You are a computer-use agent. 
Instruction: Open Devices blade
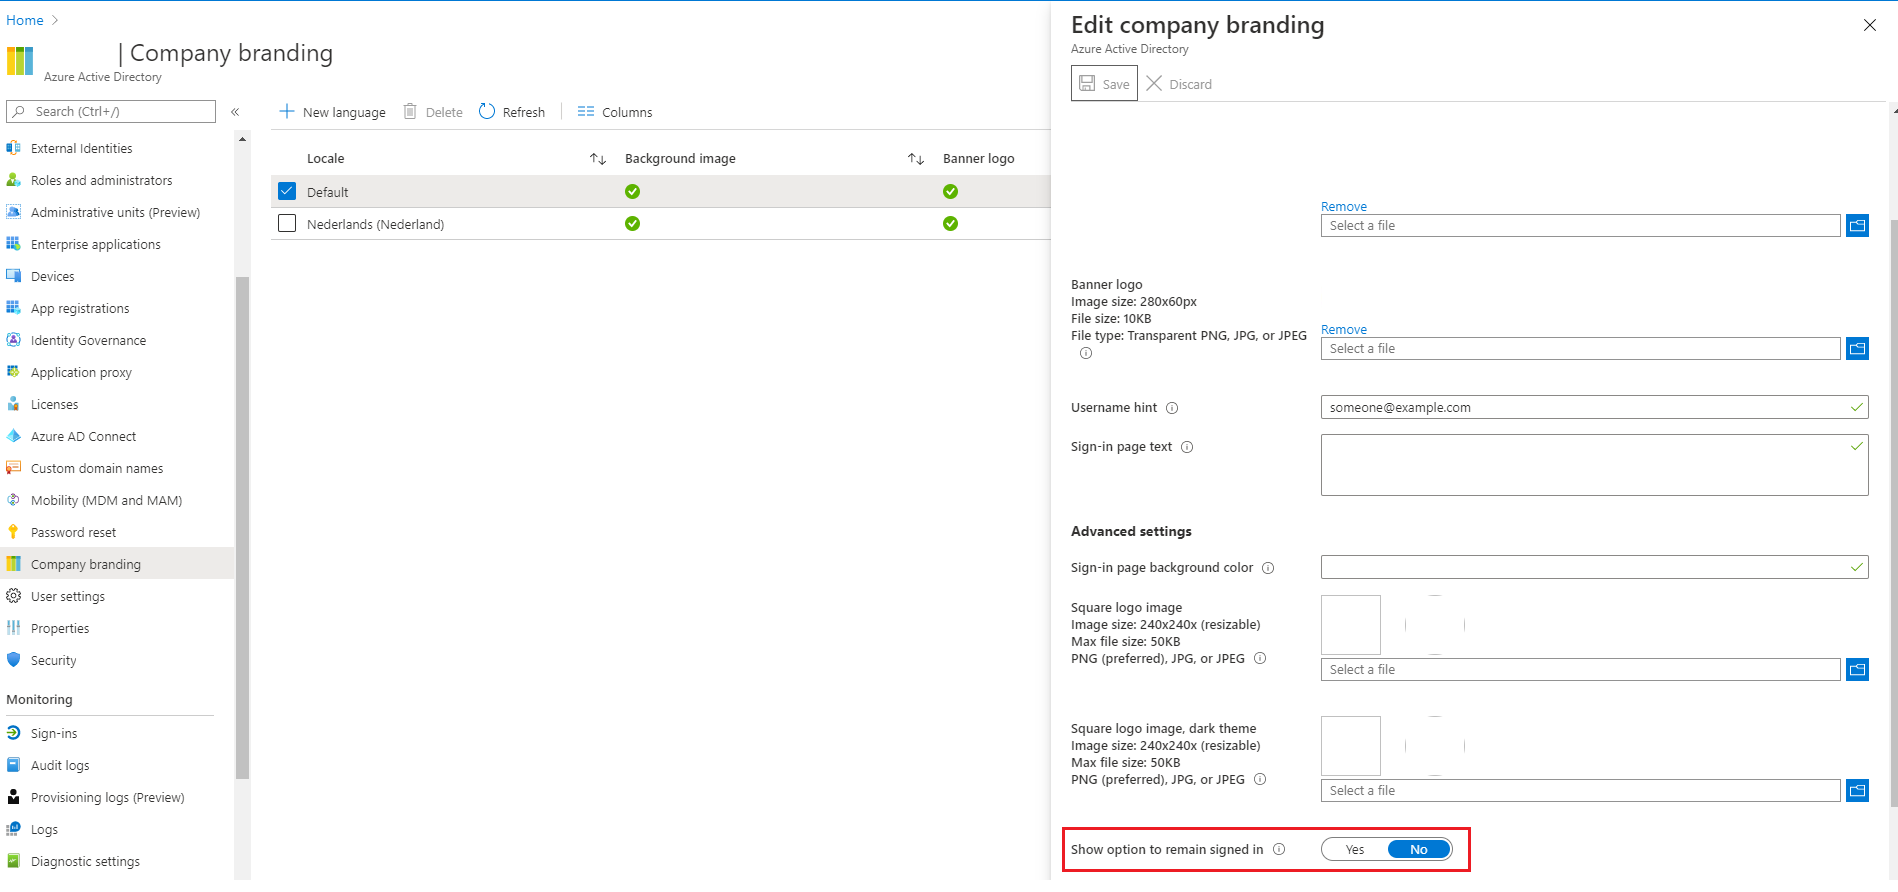pos(52,276)
